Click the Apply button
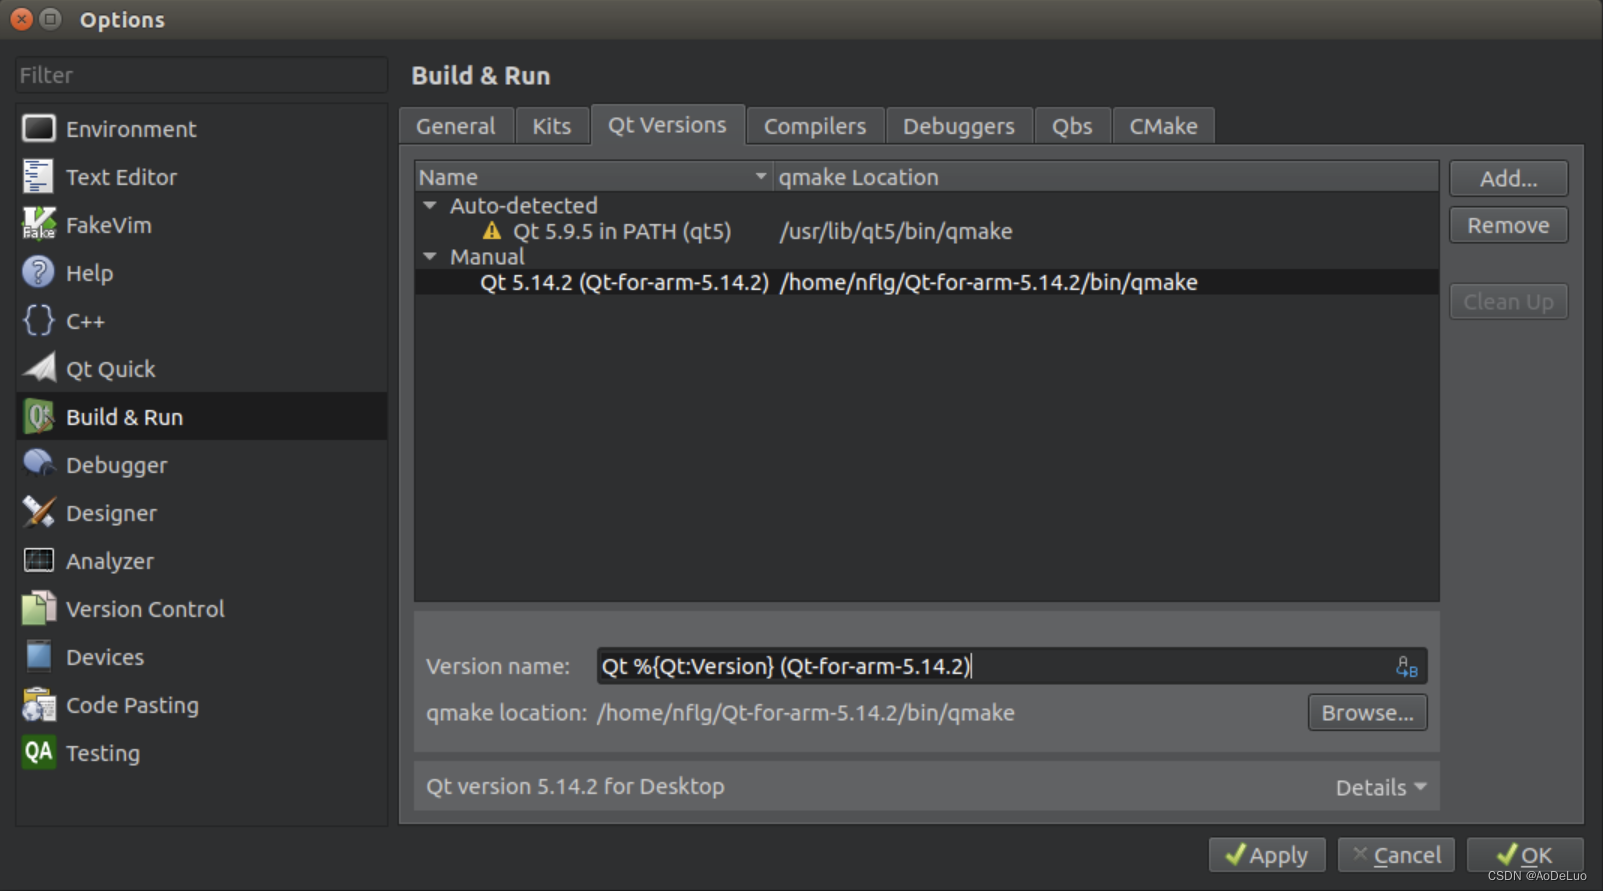This screenshot has height=891, width=1603. (x=1267, y=855)
